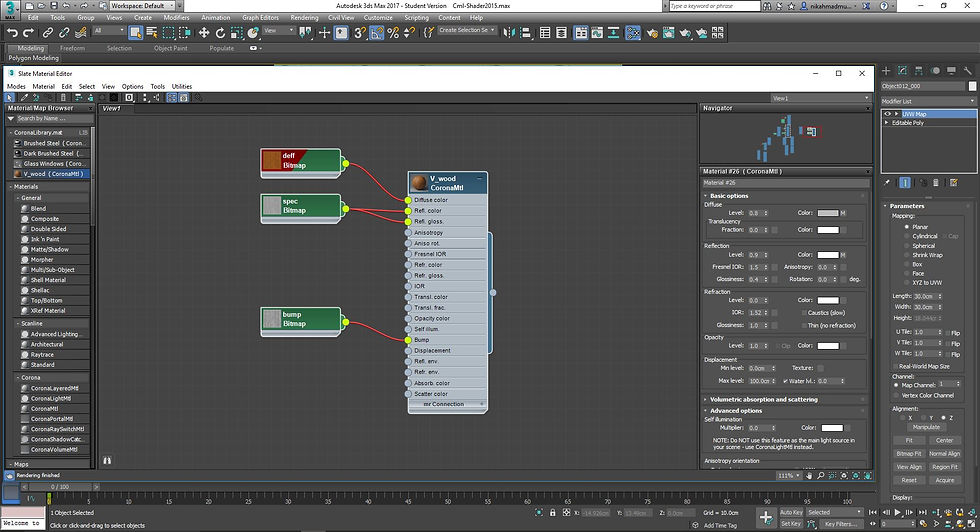
Task: Select Spherical mapping radio button
Action: point(906,246)
